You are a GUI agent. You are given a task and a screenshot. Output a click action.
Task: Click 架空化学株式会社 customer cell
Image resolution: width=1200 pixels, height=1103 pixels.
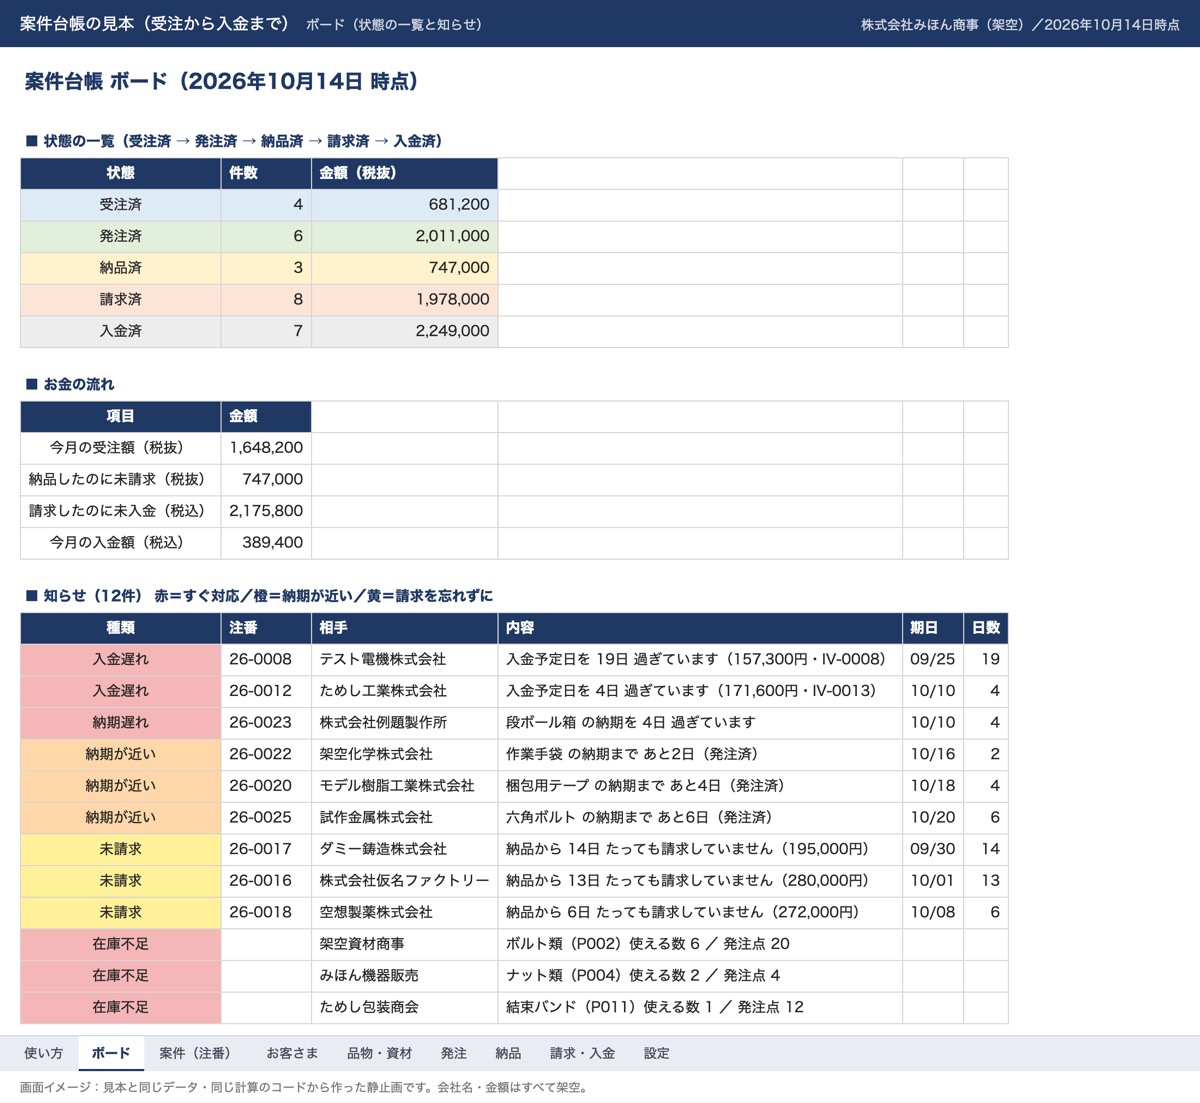(405, 754)
